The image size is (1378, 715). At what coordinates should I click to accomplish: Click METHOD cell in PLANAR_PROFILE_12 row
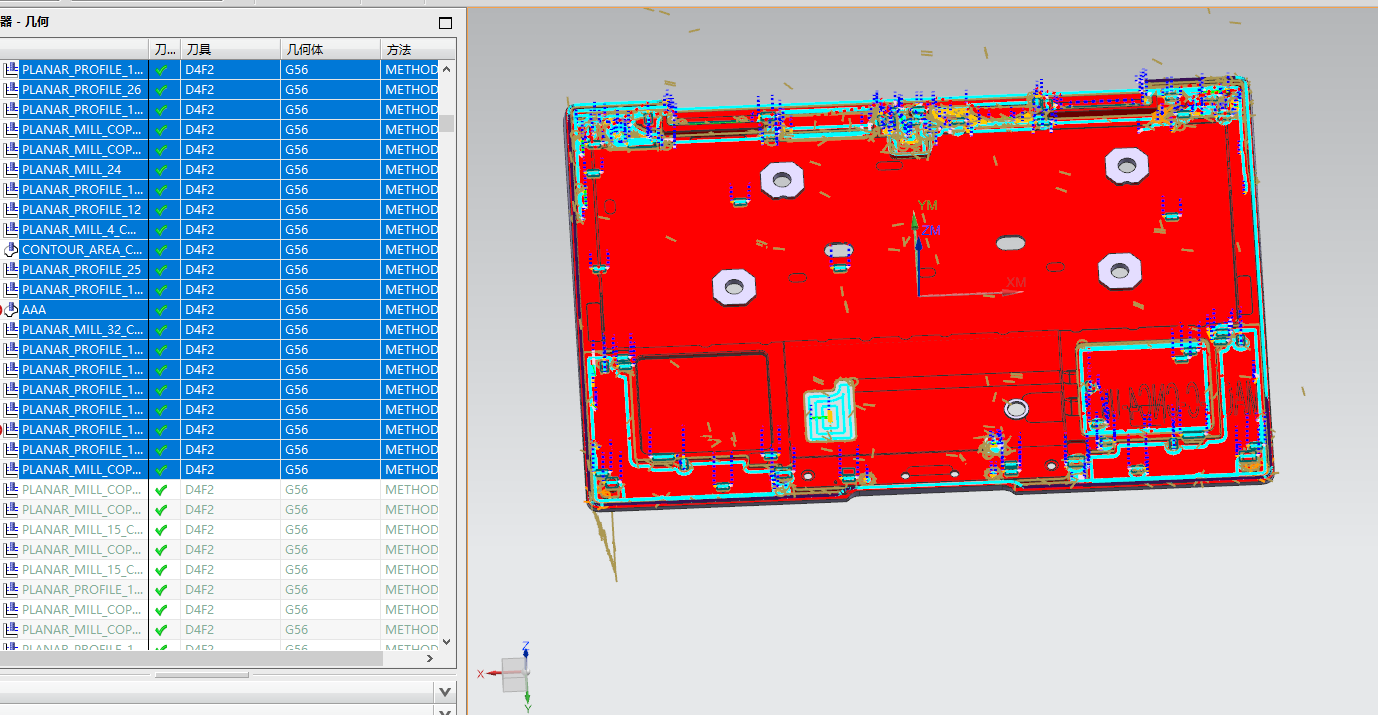[x=410, y=210]
